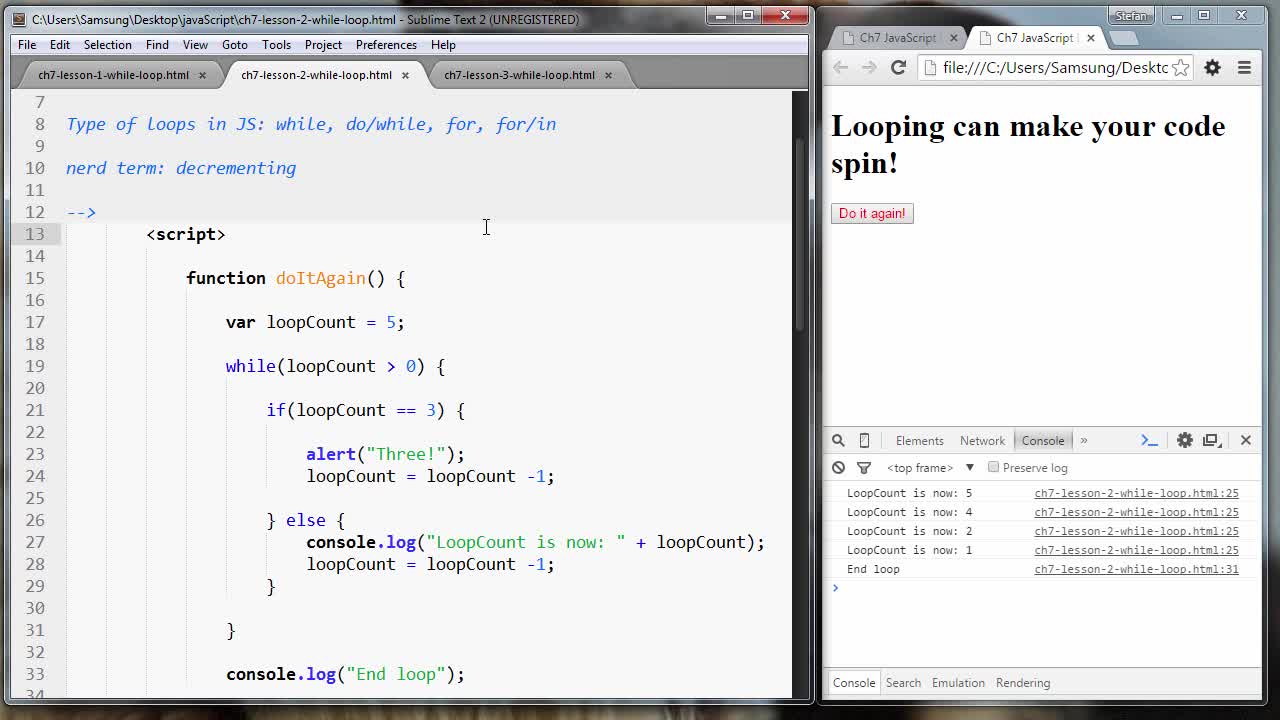Image resolution: width=1280 pixels, height=720 pixels.
Task: Click line number 21 in the gutter
Action: (35, 410)
